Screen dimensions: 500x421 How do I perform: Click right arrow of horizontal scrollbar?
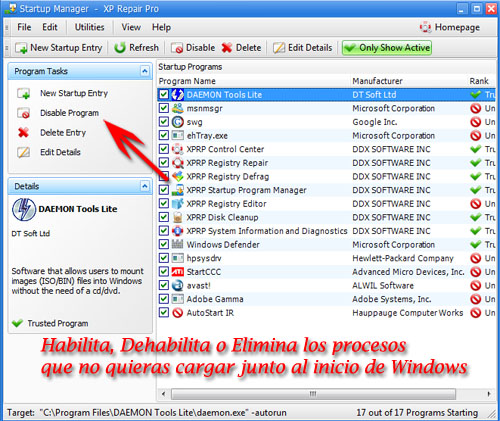pos(489,394)
